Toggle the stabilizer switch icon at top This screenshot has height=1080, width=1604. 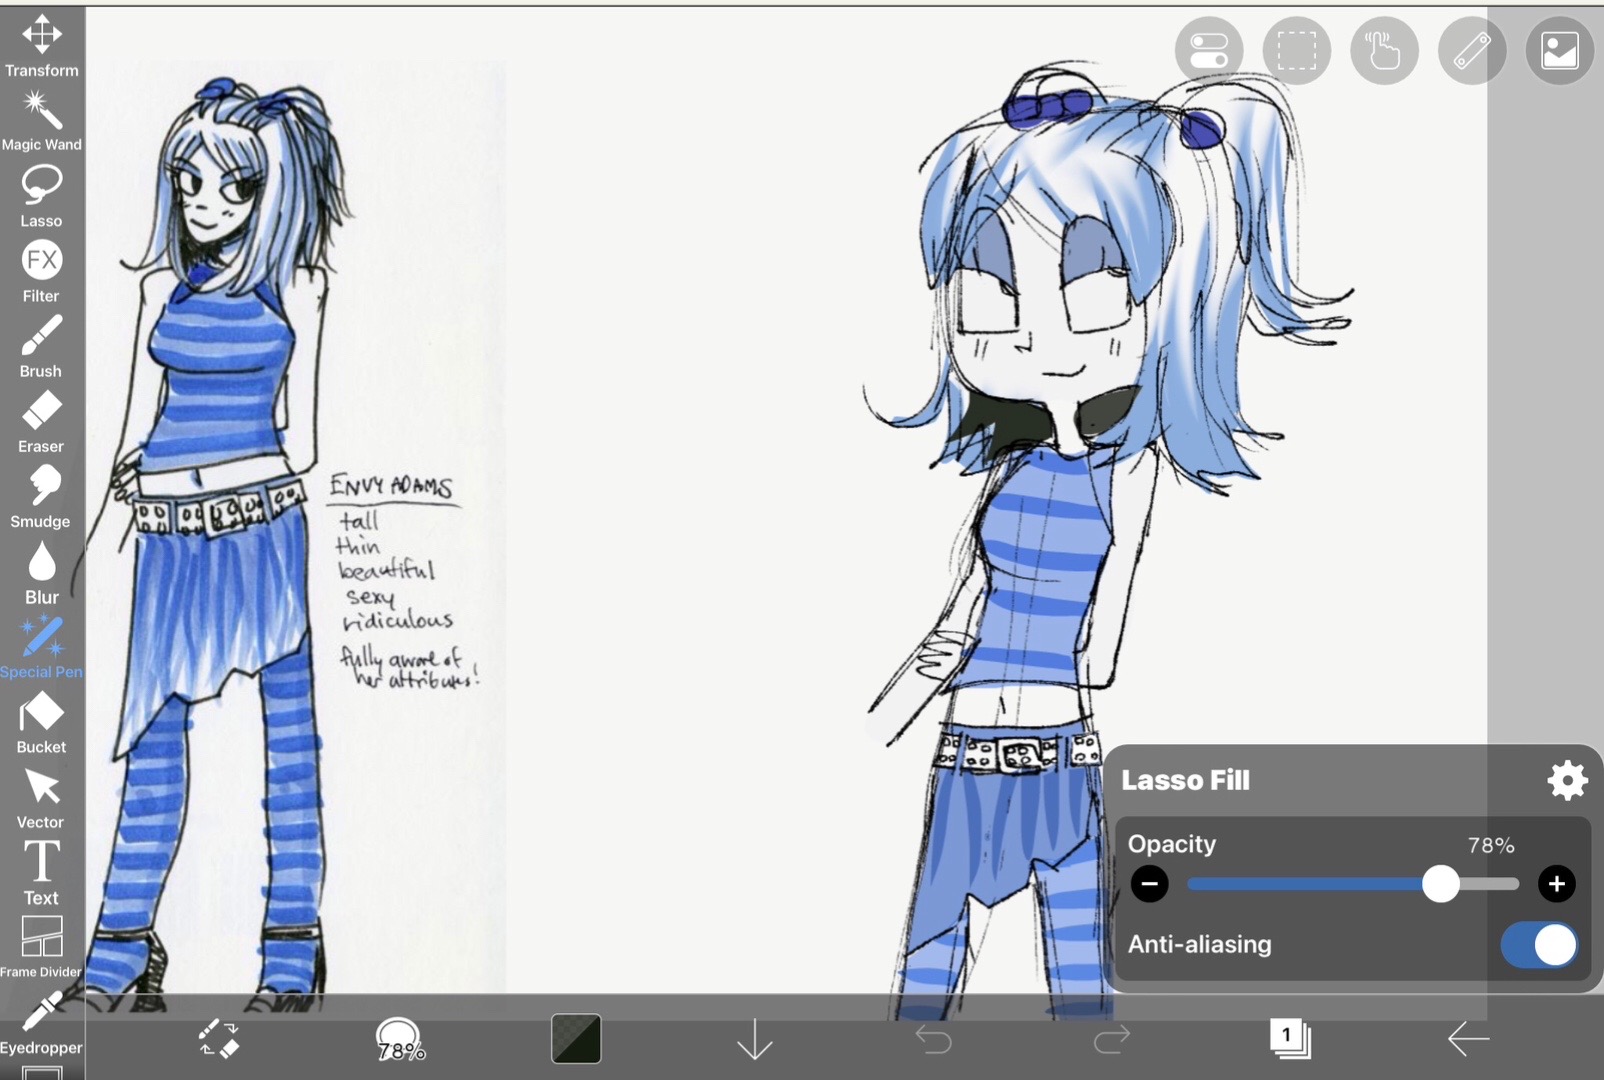pos(1209,50)
